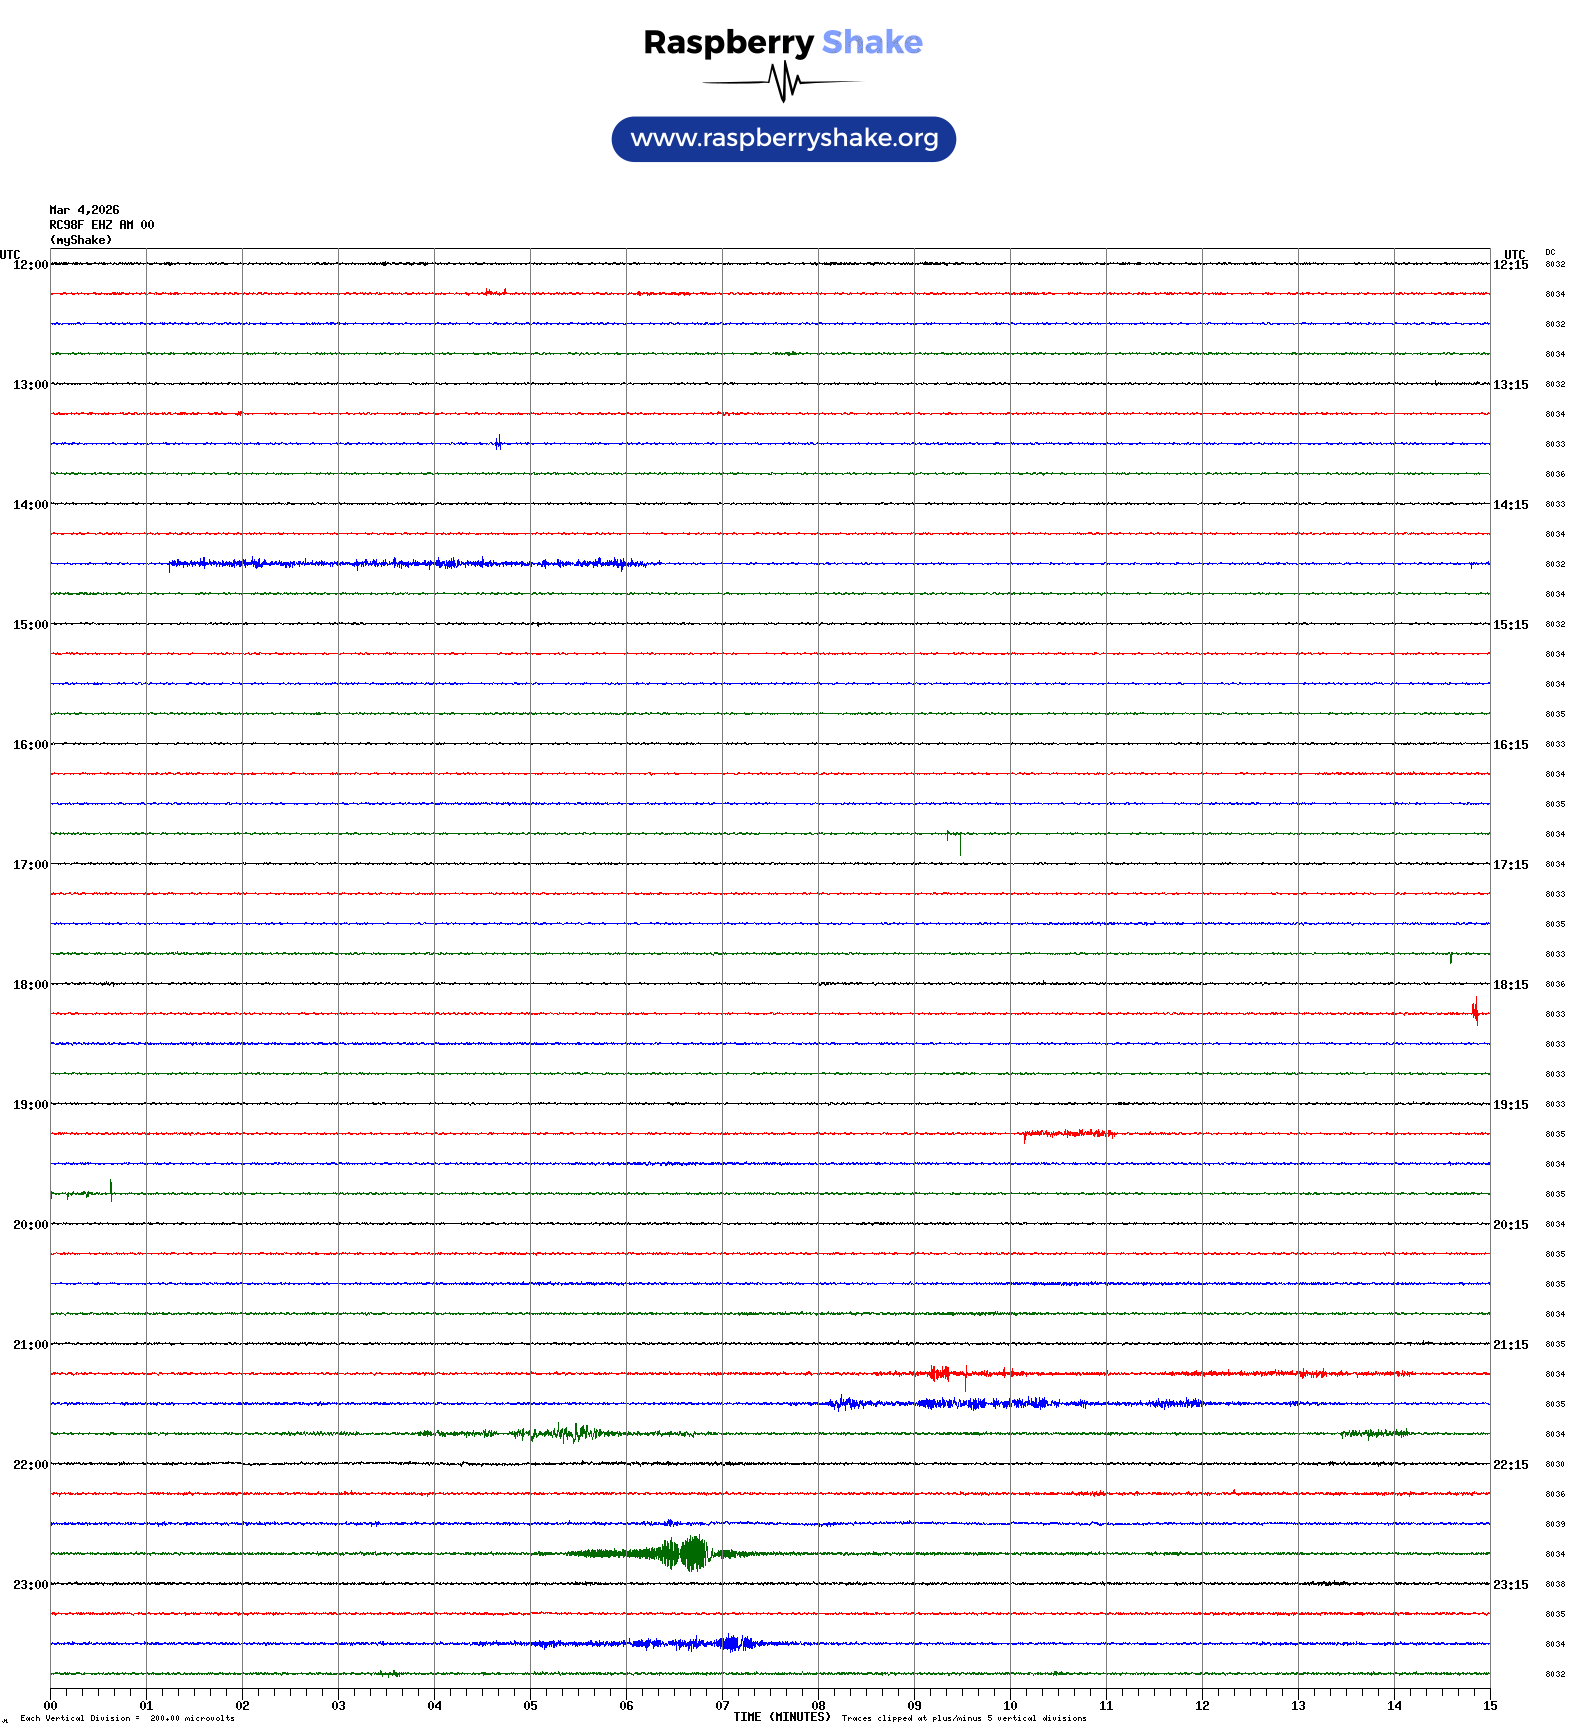Click the 12:00 UTC label on left axis

pos(30,265)
